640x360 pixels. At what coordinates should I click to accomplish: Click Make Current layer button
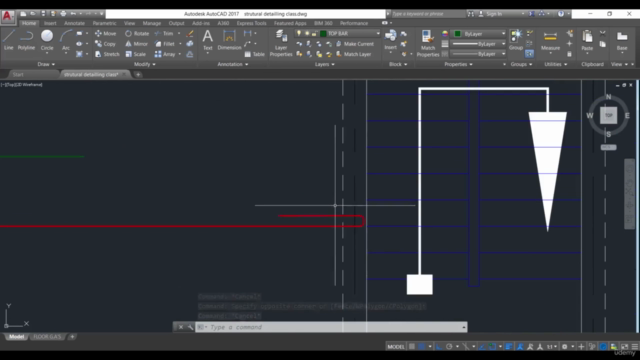tap(355, 44)
